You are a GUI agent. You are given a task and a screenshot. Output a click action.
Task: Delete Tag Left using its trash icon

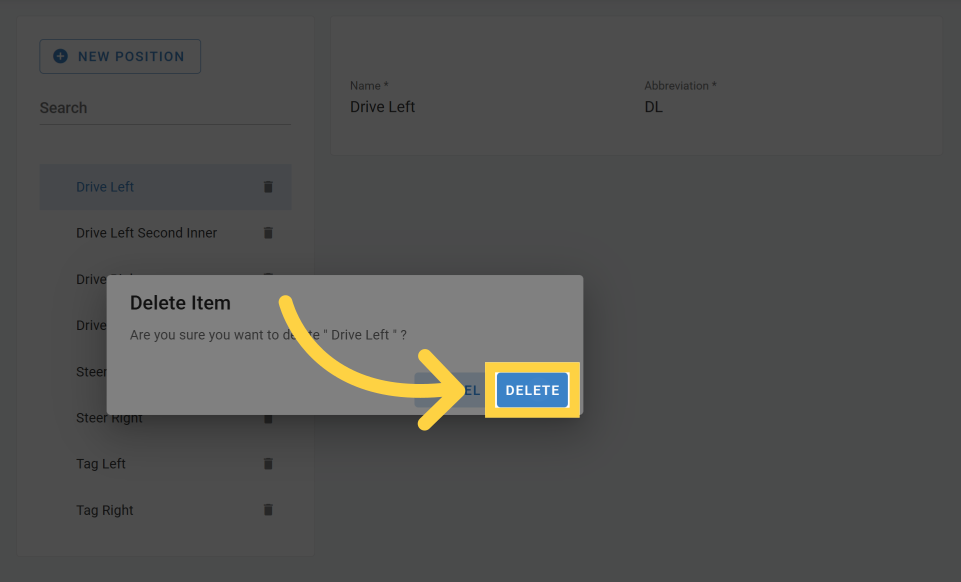[268, 464]
